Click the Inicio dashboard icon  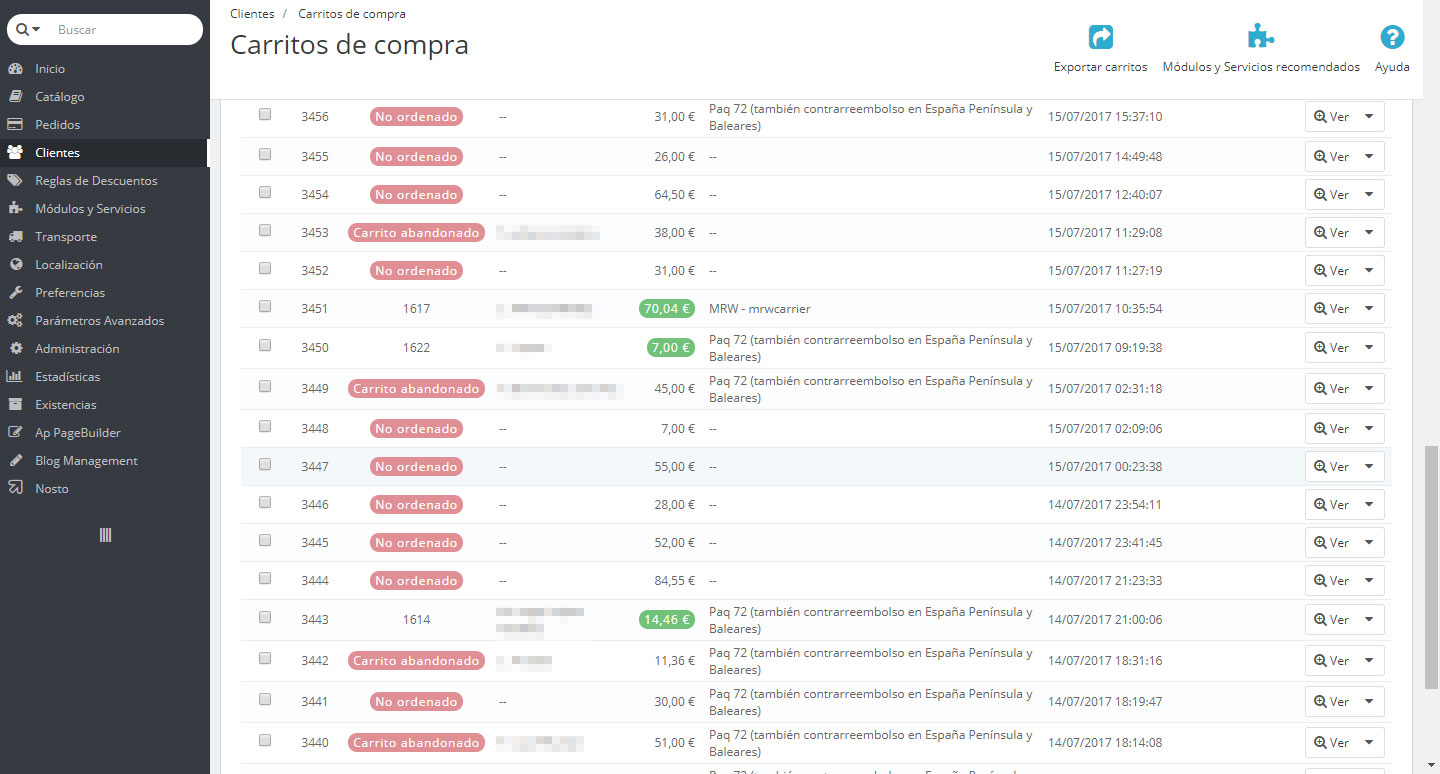[x=15, y=69]
